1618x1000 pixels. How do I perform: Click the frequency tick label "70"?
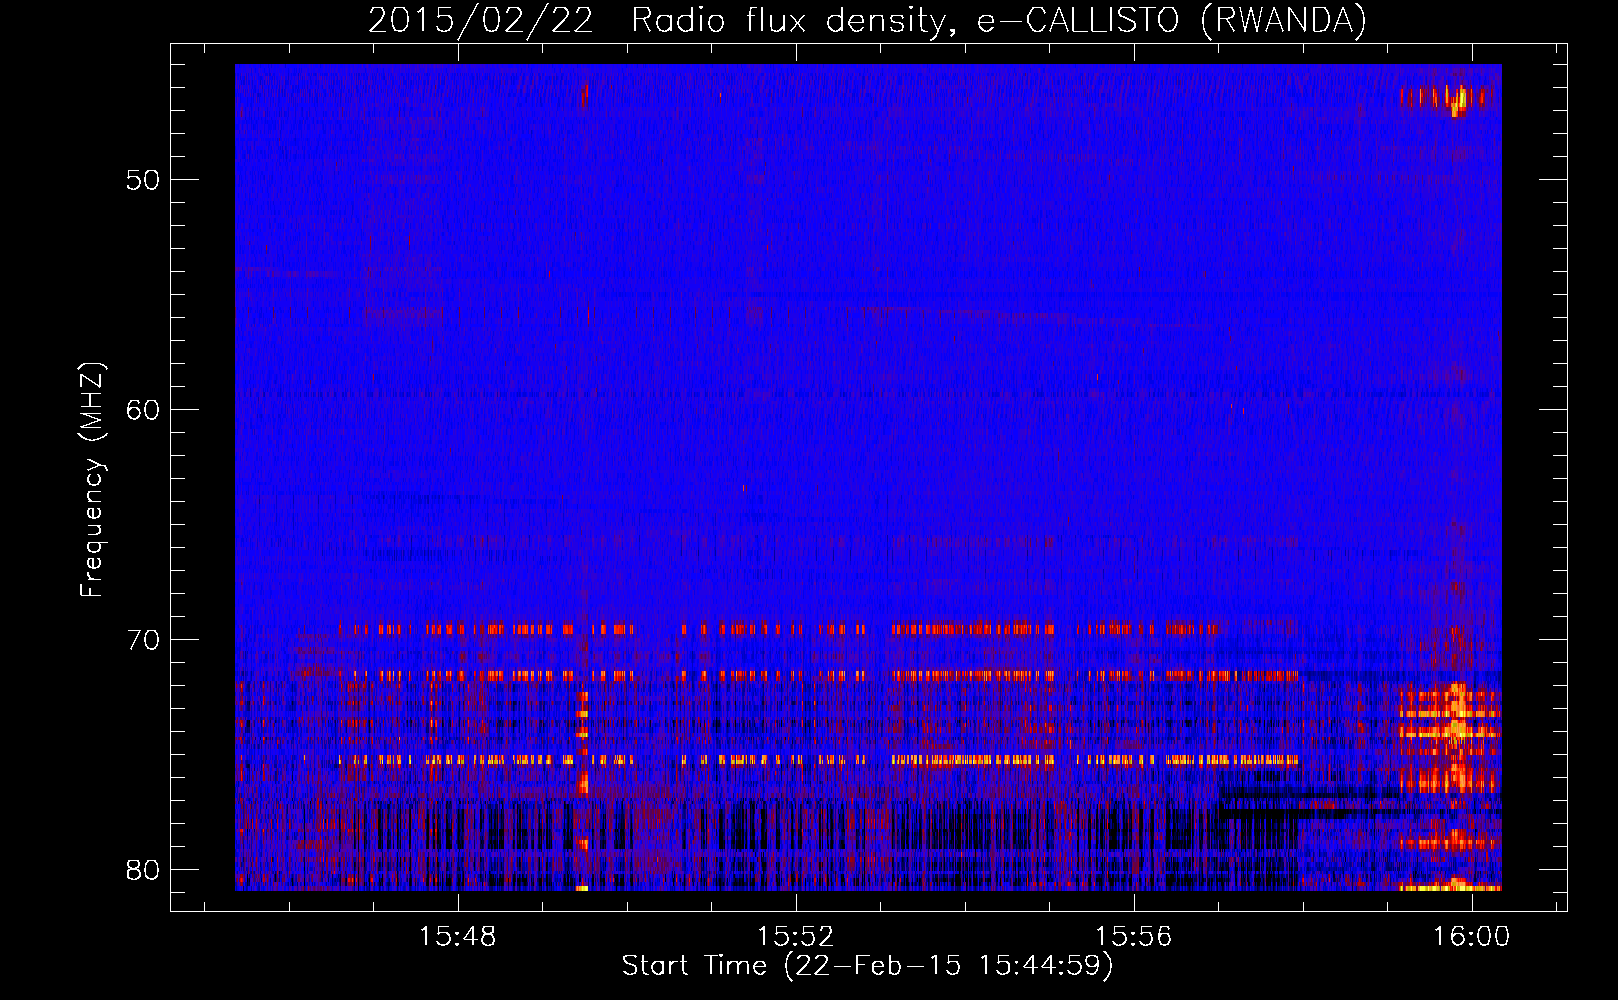click(143, 640)
